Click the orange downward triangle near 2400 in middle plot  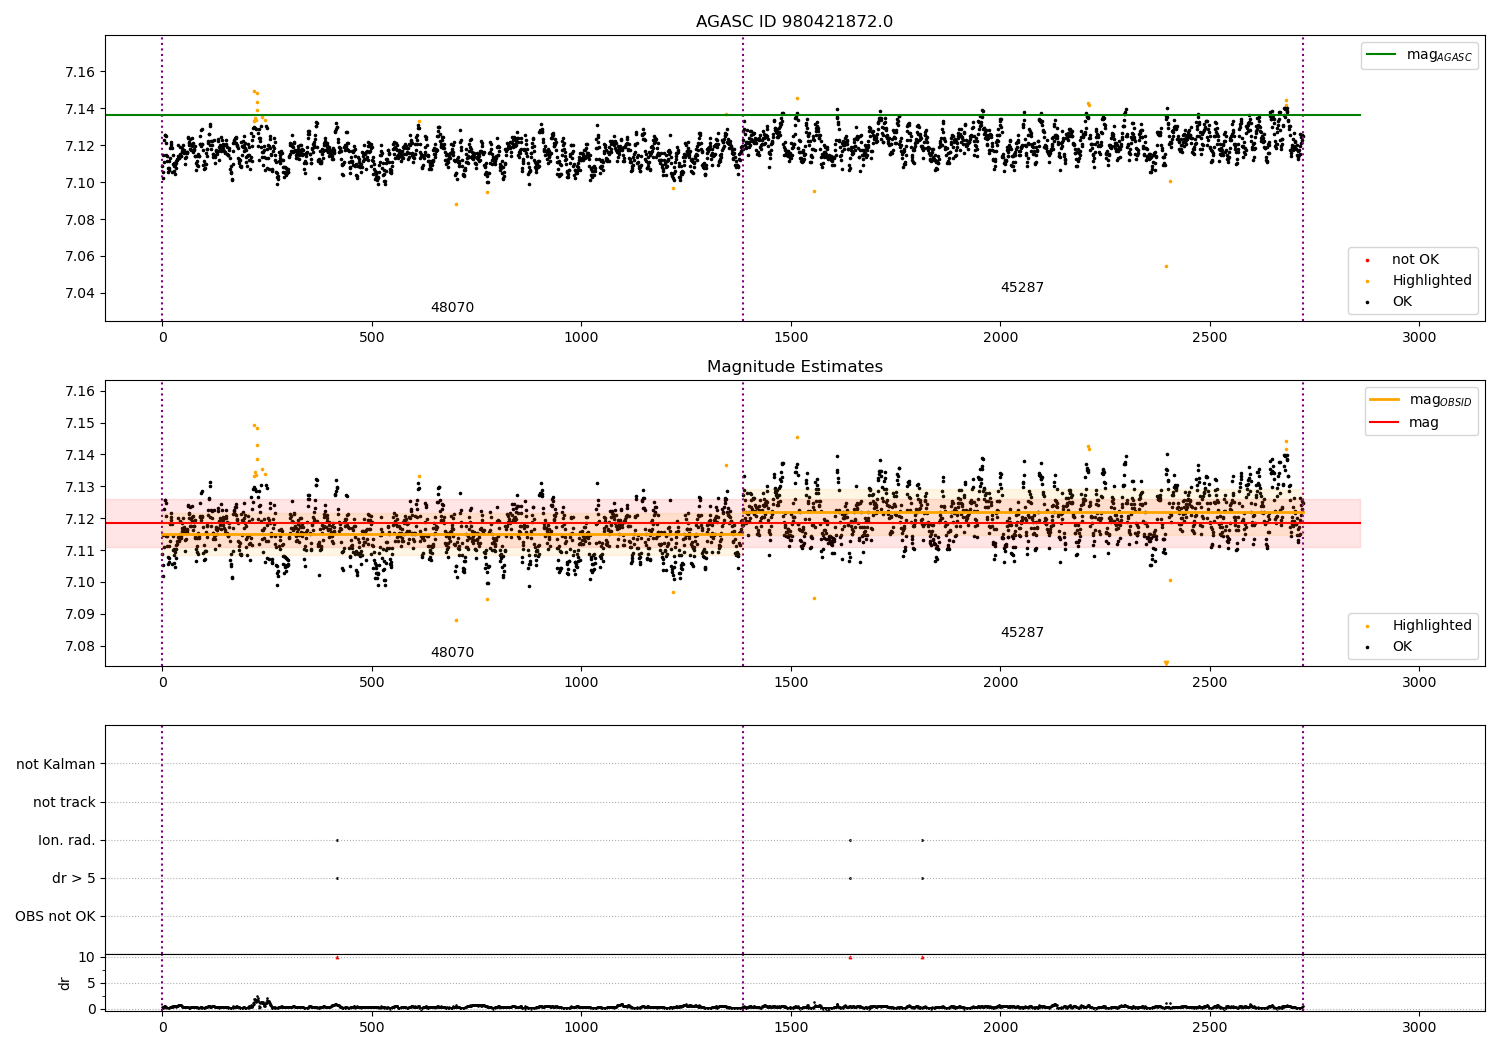1166,663
